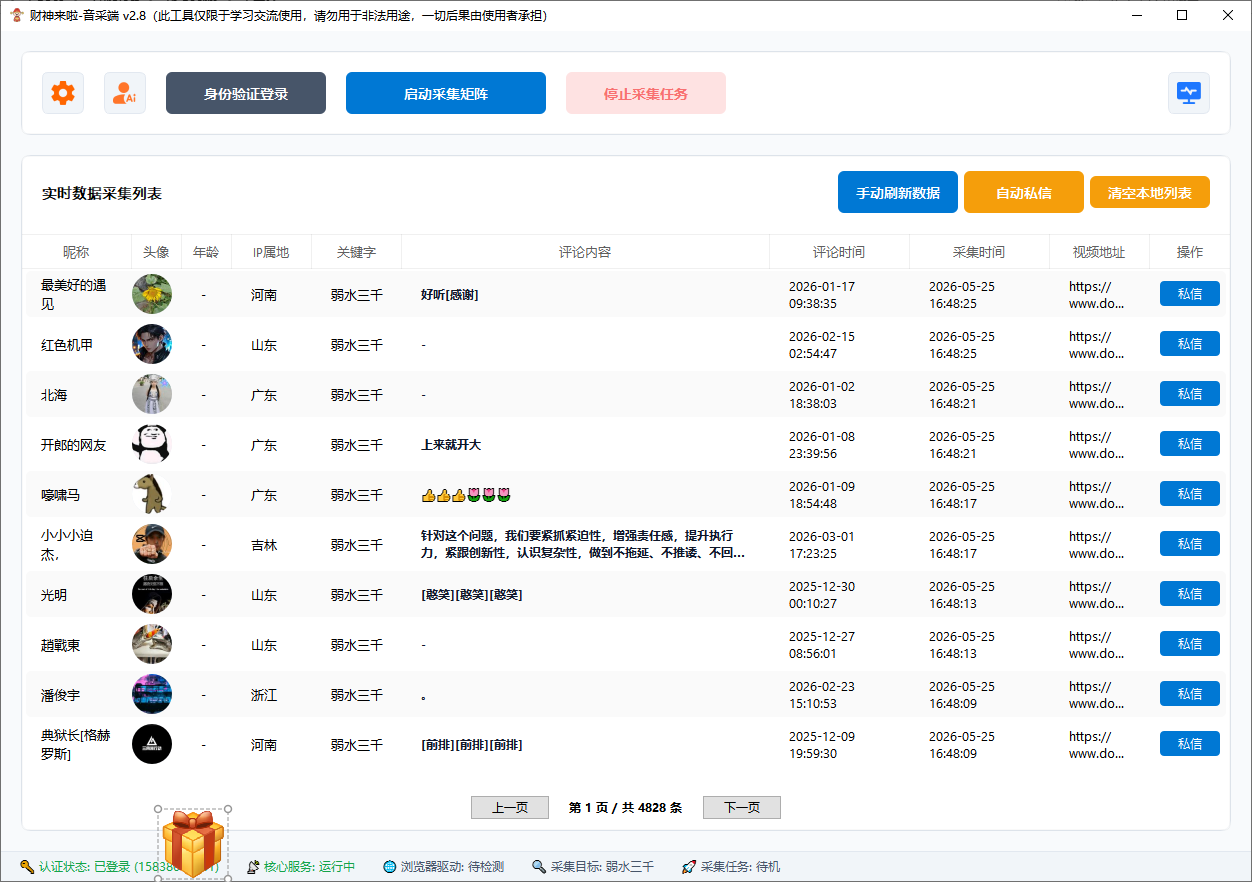This screenshot has width=1252, height=882.
Task: Click comment time 2026-03-01 17:23:25
Action: pos(822,545)
